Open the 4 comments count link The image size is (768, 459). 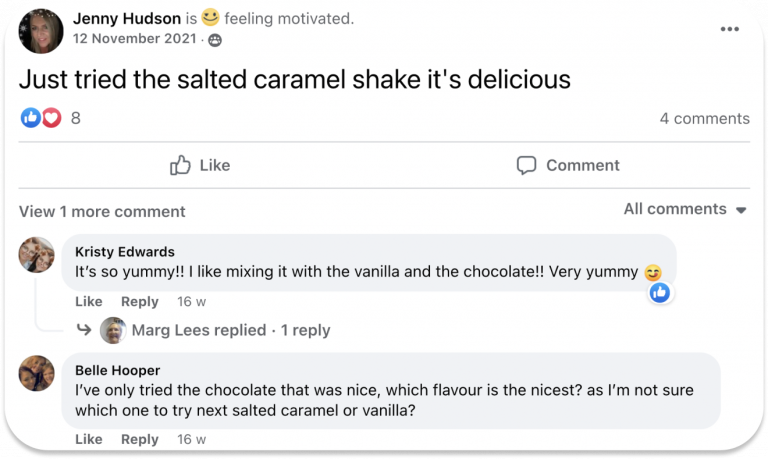pos(704,118)
